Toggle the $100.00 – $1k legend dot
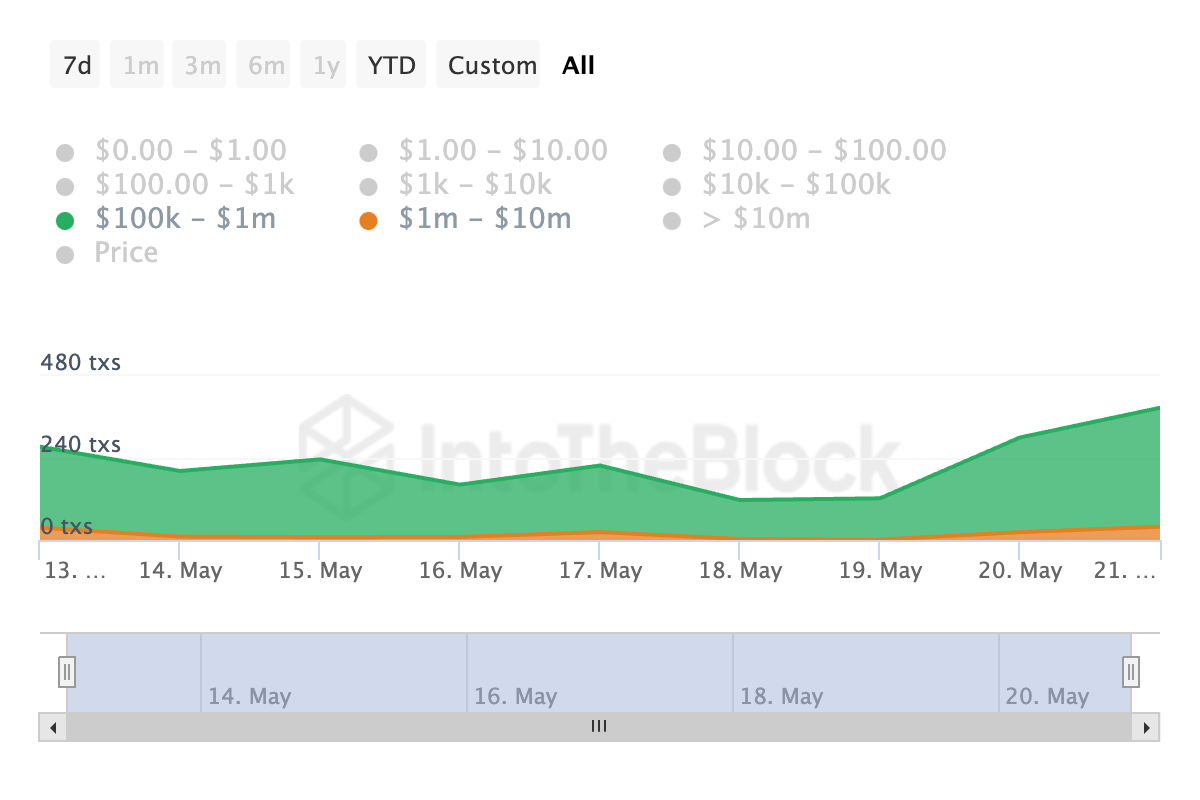 pos(65,187)
